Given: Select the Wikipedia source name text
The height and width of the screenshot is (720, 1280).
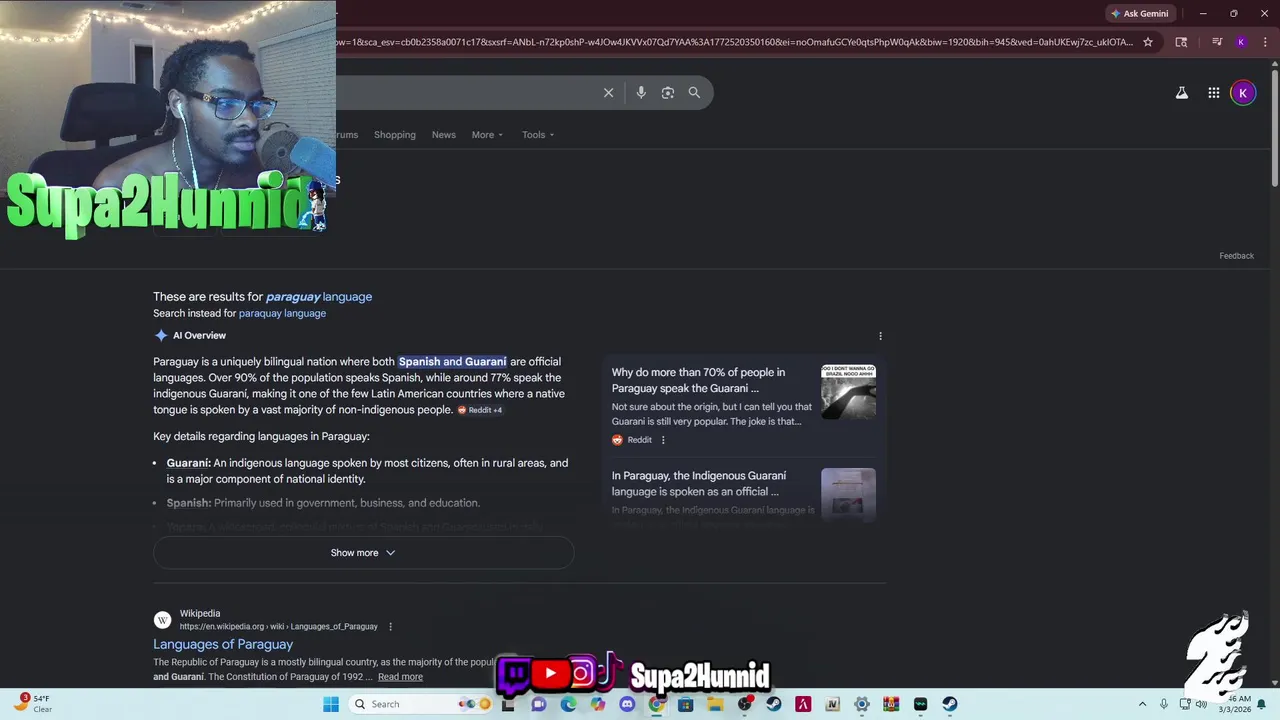Looking at the screenshot, I should tap(200, 614).
